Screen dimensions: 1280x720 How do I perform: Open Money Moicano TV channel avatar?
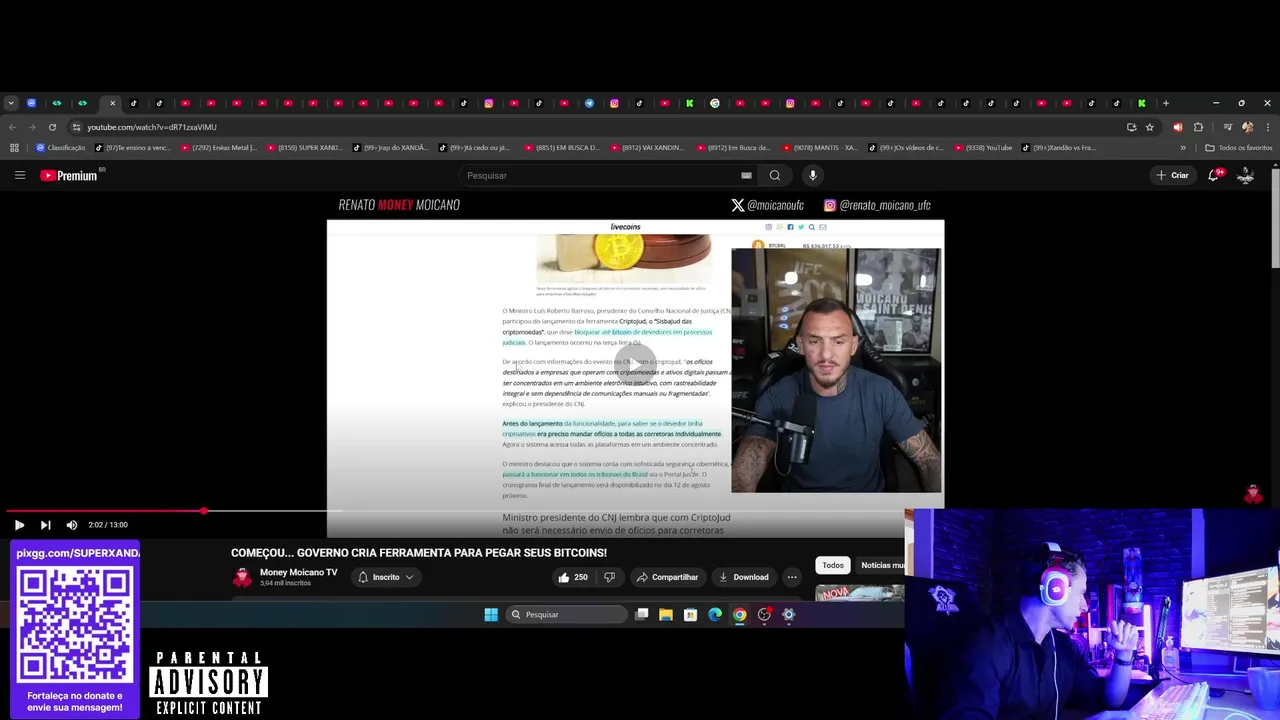click(242, 577)
